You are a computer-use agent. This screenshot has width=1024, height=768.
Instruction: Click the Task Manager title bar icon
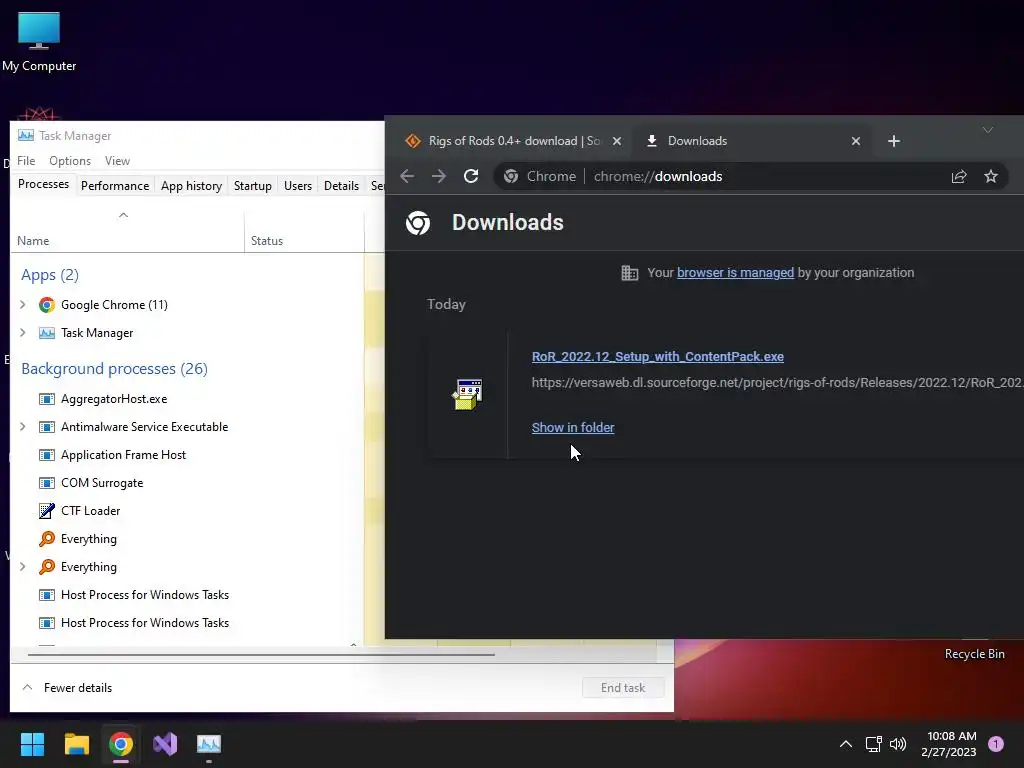[x=25, y=135]
